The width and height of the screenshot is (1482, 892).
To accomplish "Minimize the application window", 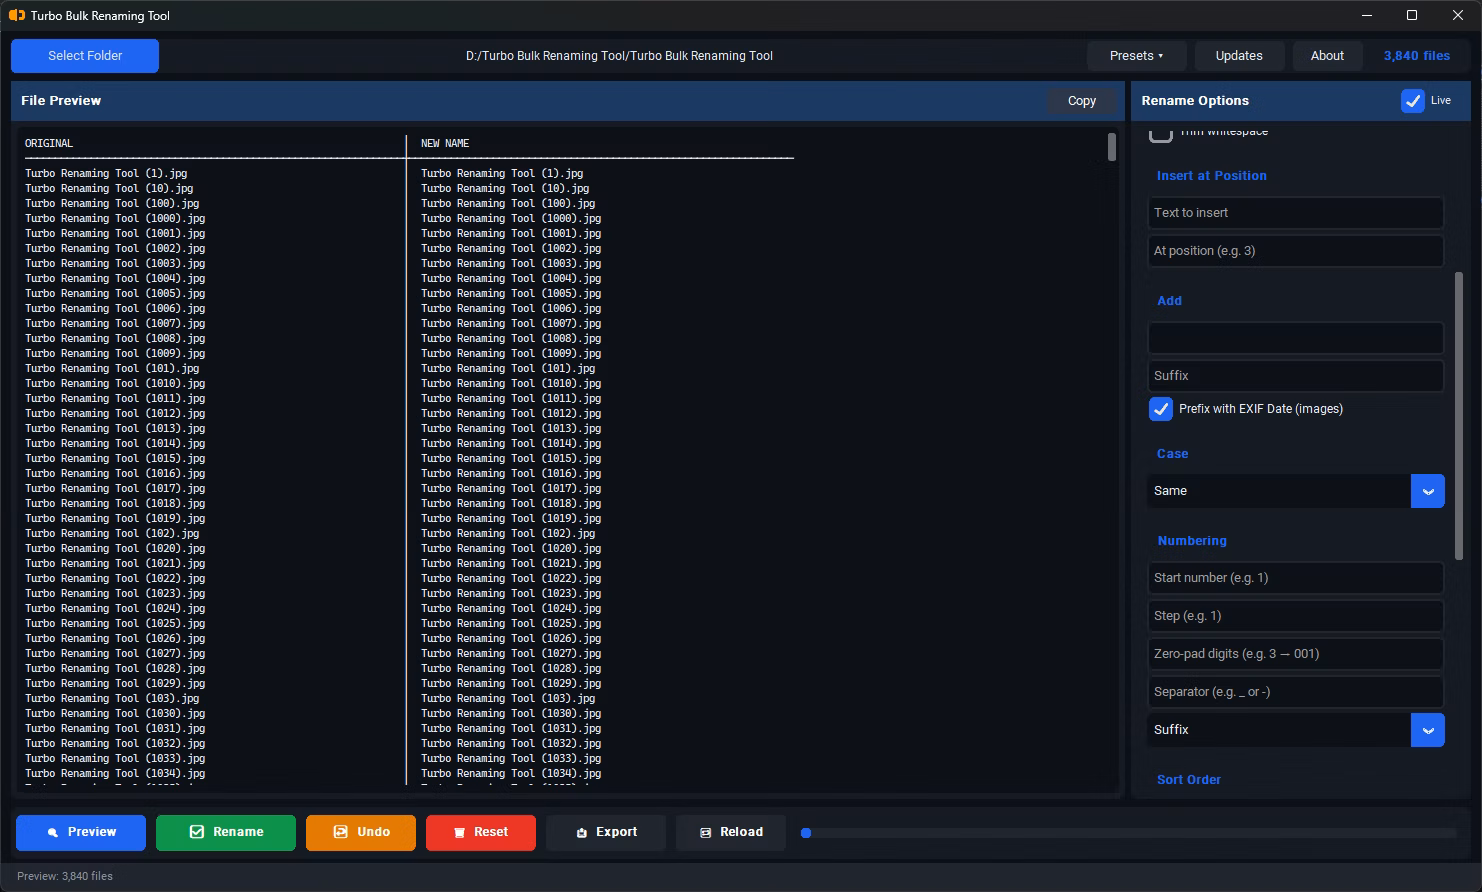I will tap(1367, 15).
